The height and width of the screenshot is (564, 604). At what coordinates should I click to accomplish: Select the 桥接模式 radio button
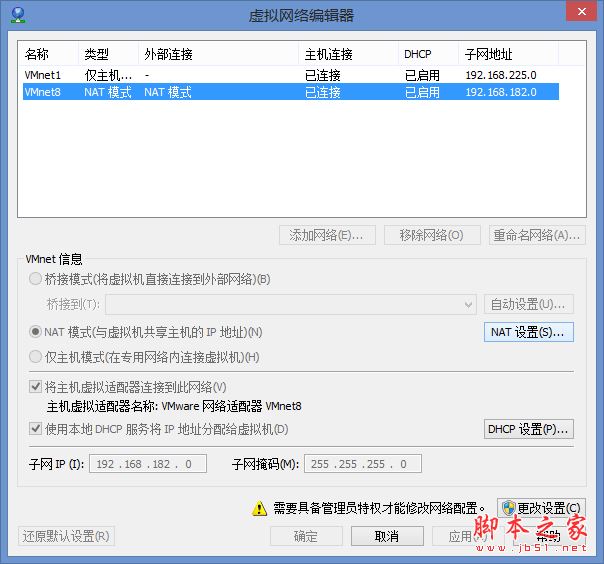pyautogui.click(x=36, y=280)
